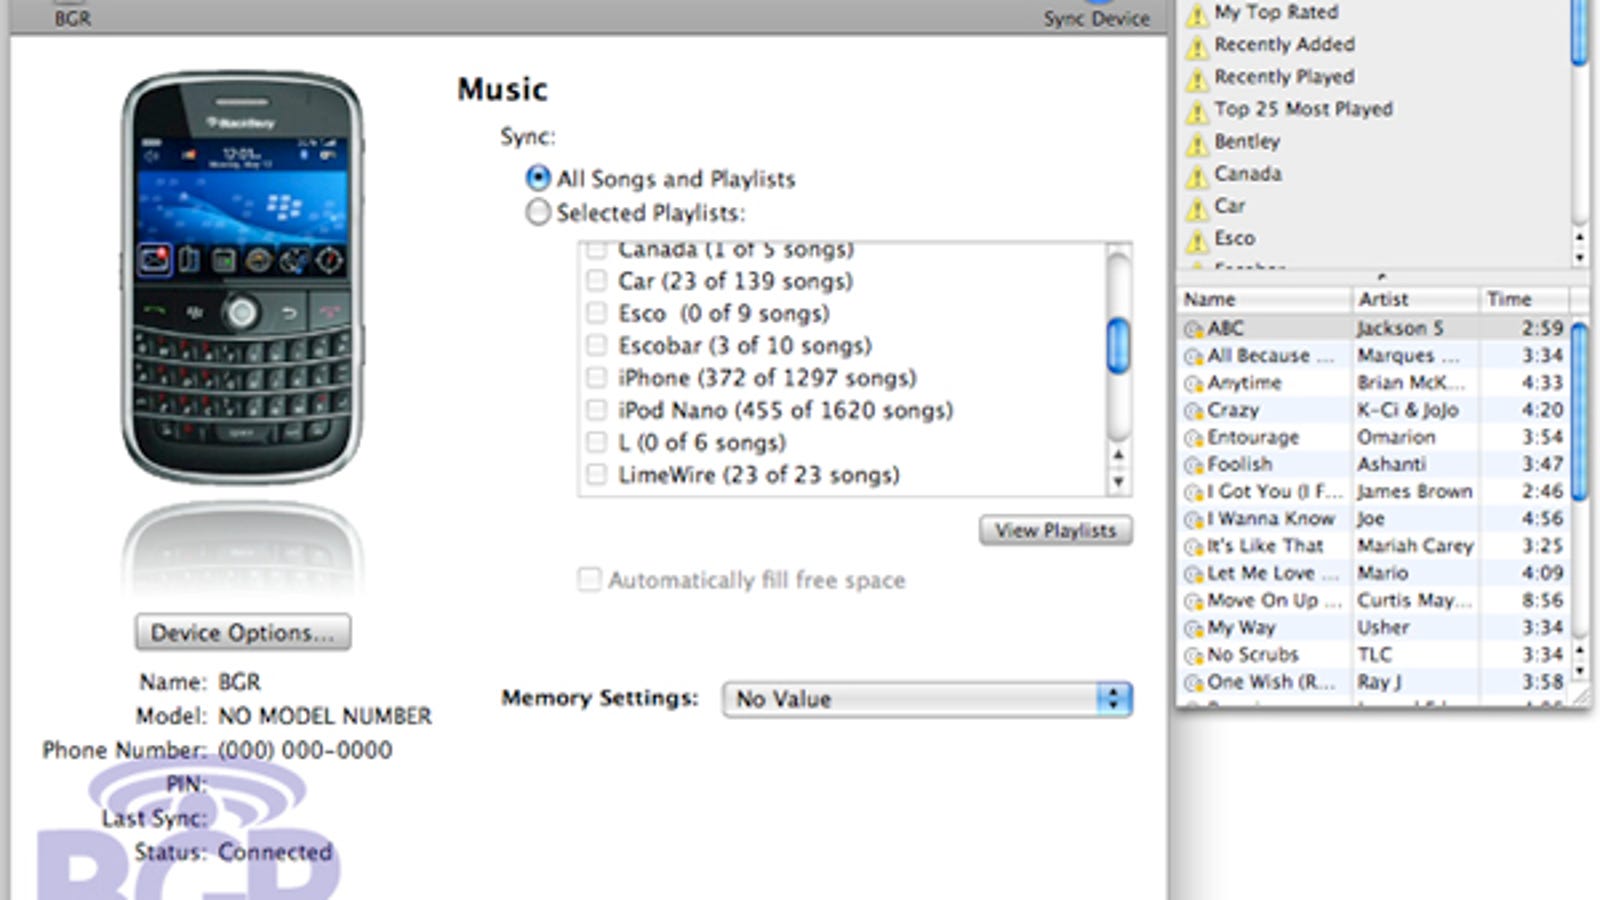1600x900 pixels.
Task: Click the icon beside Foolish song
Action: (x=1193, y=465)
